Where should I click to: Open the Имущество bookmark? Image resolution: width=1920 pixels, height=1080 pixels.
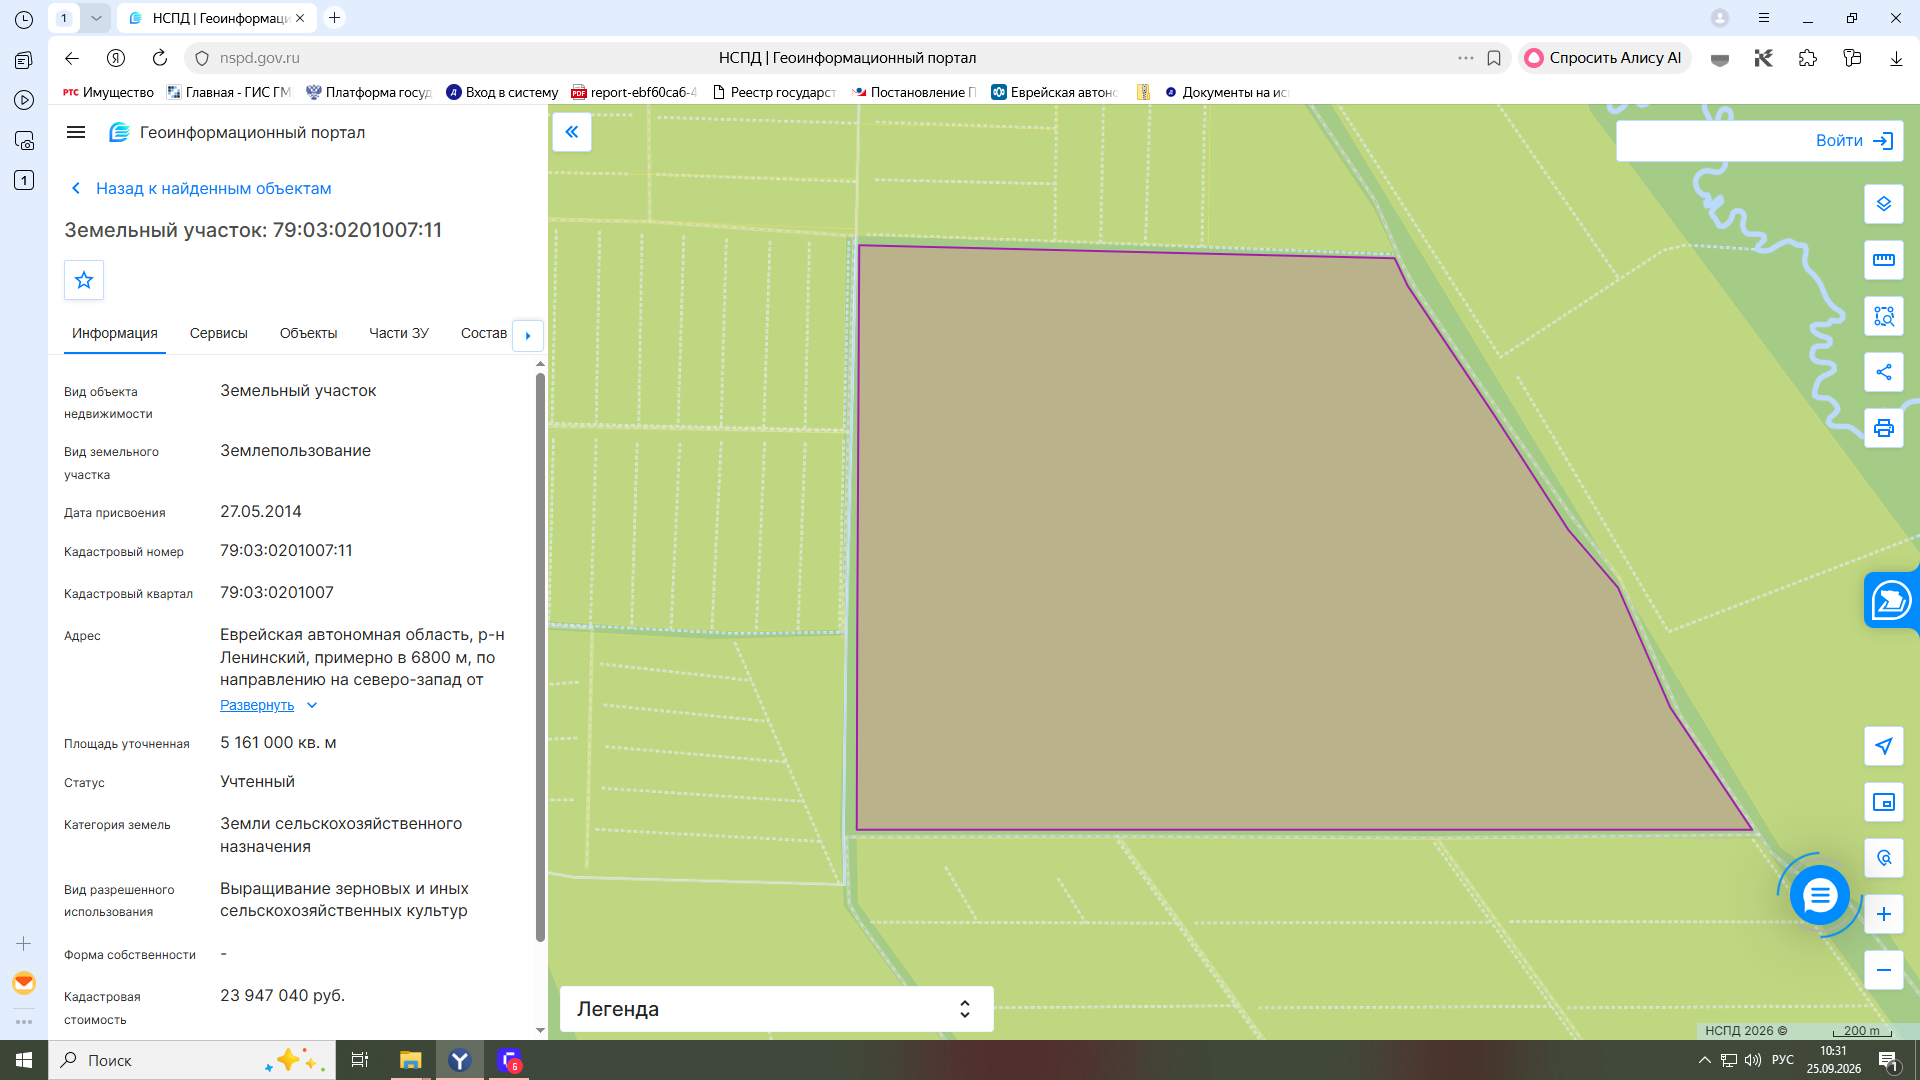click(108, 92)
